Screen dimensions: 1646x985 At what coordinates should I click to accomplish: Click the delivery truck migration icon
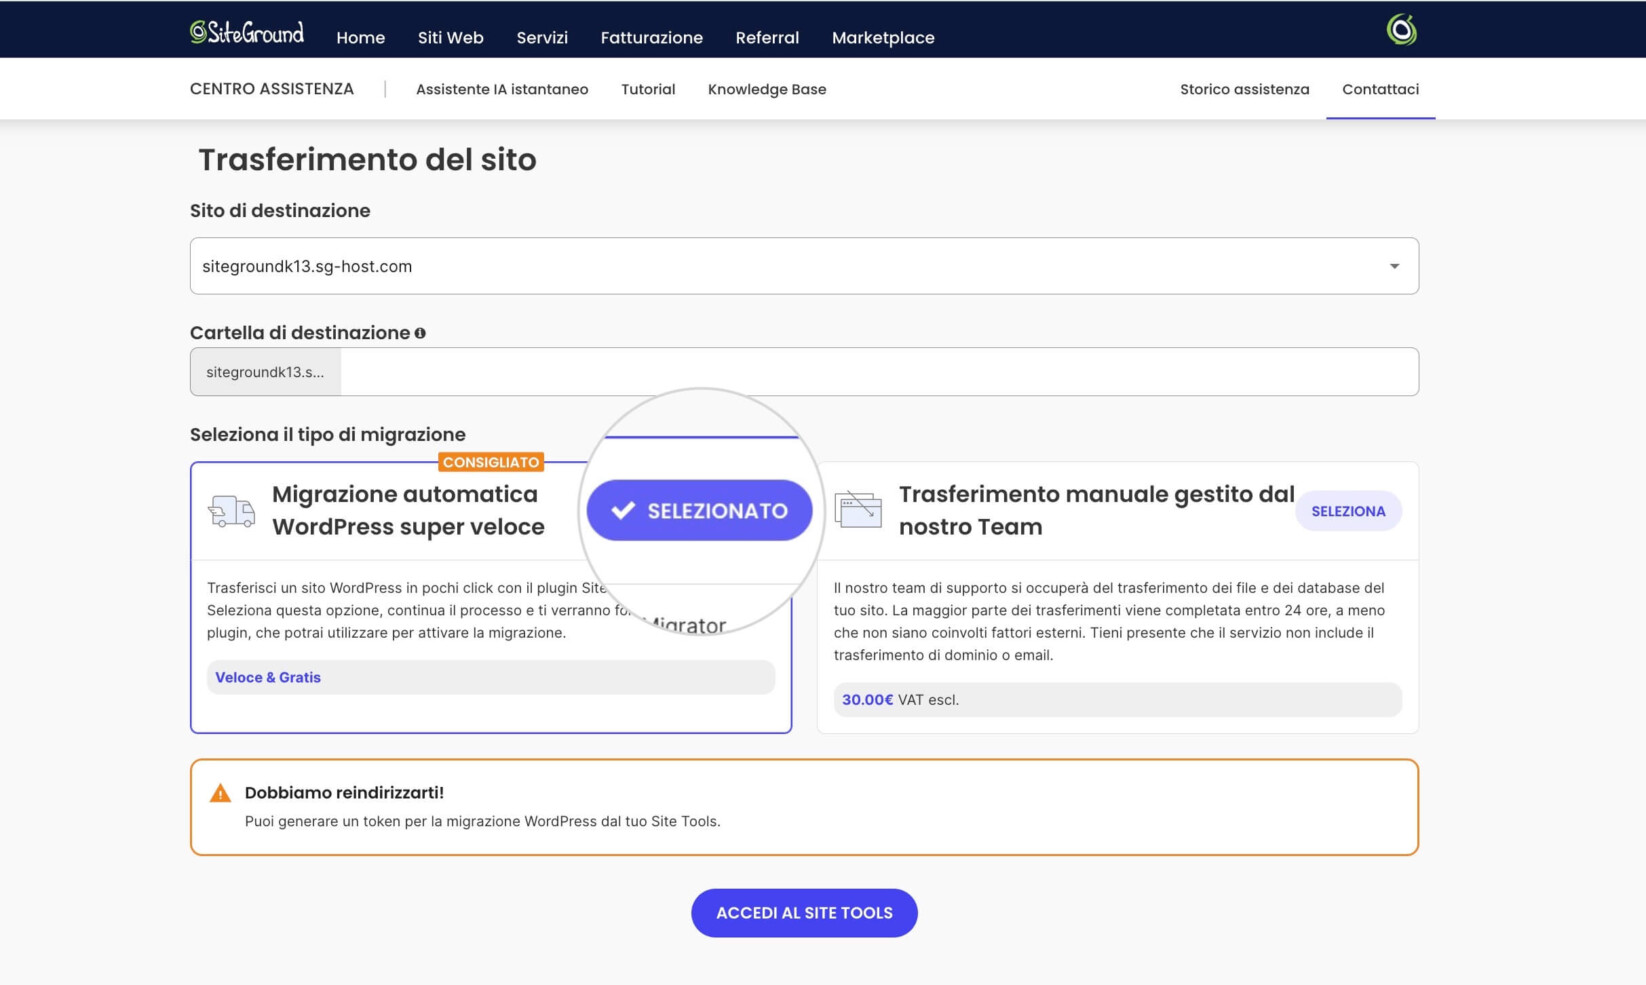click(232, 511)
